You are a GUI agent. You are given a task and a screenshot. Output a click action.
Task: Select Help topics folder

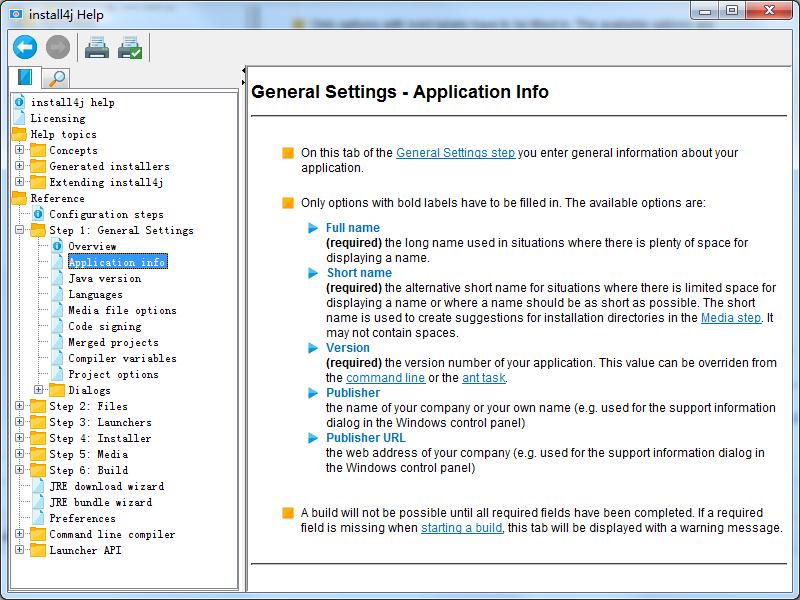[x=63, y=134]
